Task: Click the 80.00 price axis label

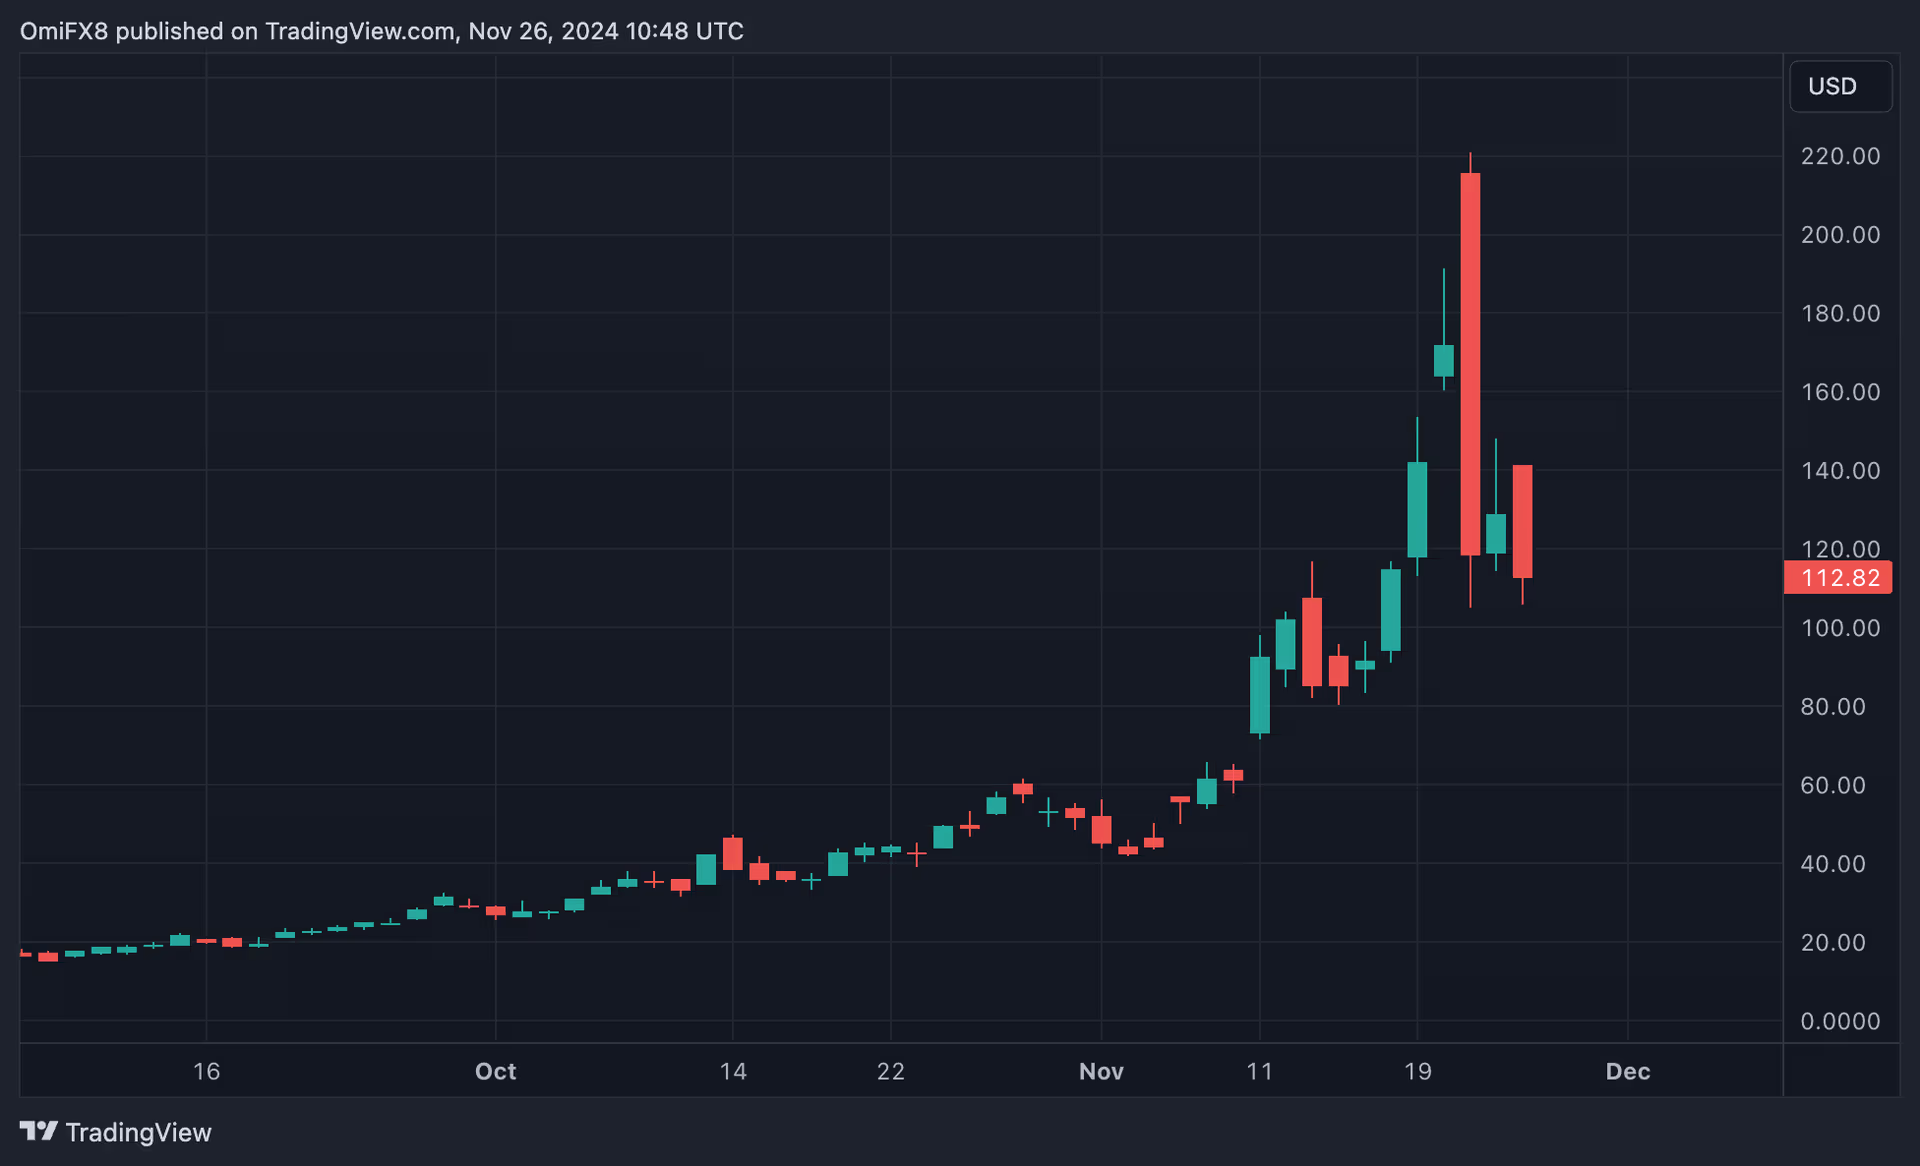Action: click(1833, 707)
